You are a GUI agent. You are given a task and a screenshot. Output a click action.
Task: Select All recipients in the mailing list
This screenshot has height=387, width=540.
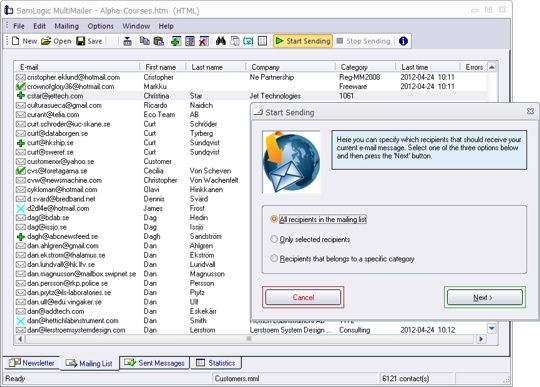click(319, 219)
